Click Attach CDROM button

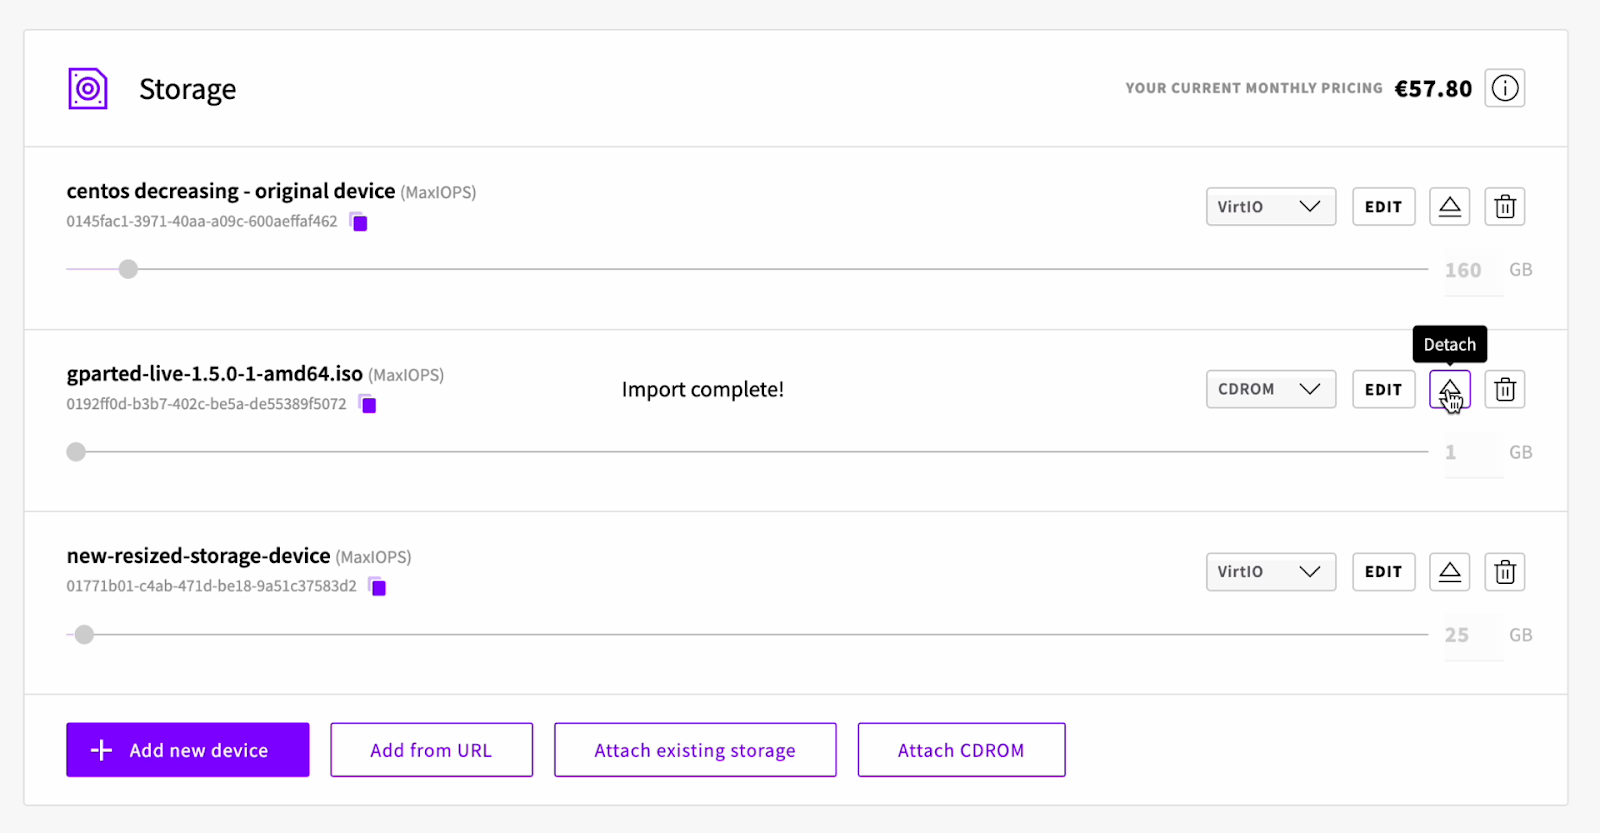pos(961,750)
